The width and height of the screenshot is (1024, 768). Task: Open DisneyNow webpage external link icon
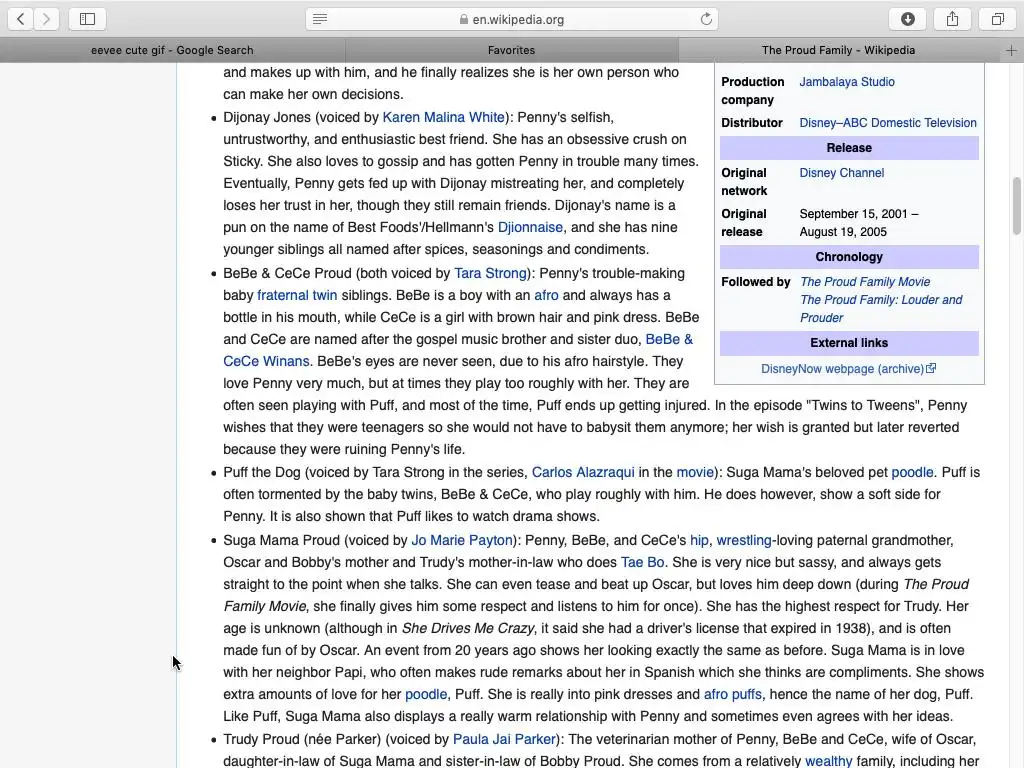(x=931, y=368)
